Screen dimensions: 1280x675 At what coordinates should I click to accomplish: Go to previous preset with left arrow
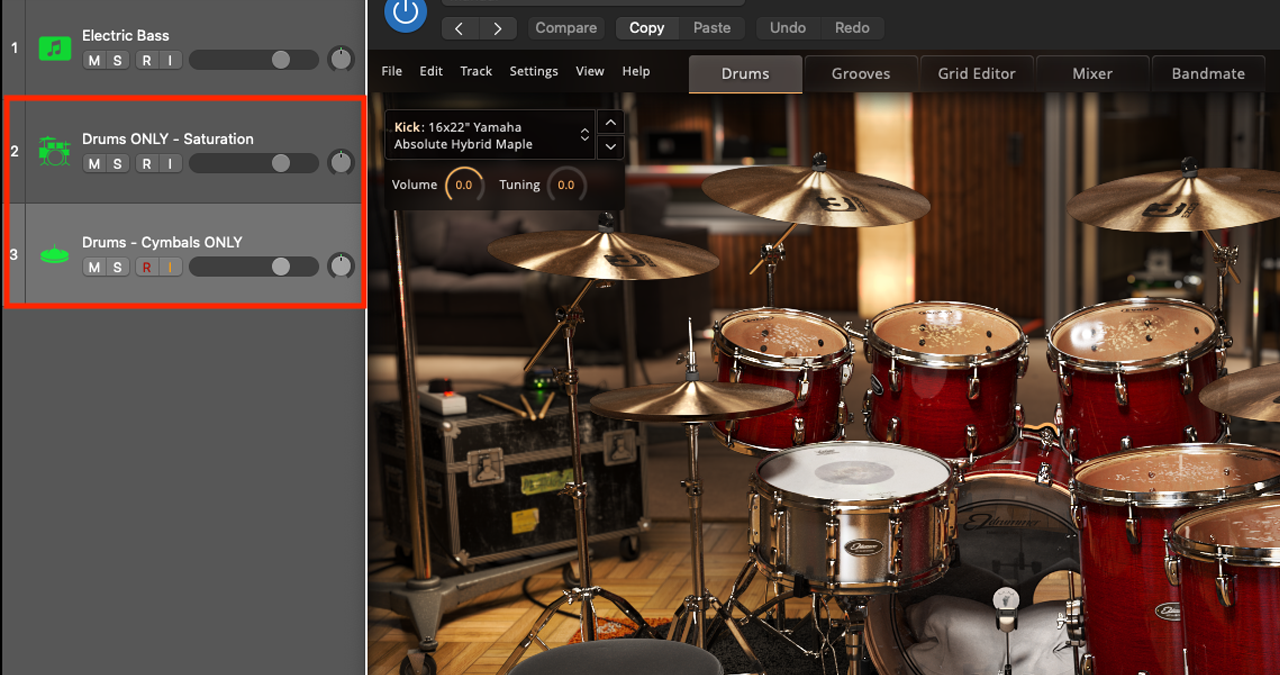[459, 28]
